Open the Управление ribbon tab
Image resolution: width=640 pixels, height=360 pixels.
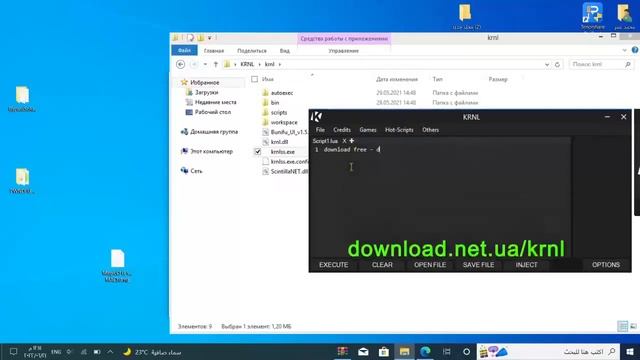pos(344,51)
